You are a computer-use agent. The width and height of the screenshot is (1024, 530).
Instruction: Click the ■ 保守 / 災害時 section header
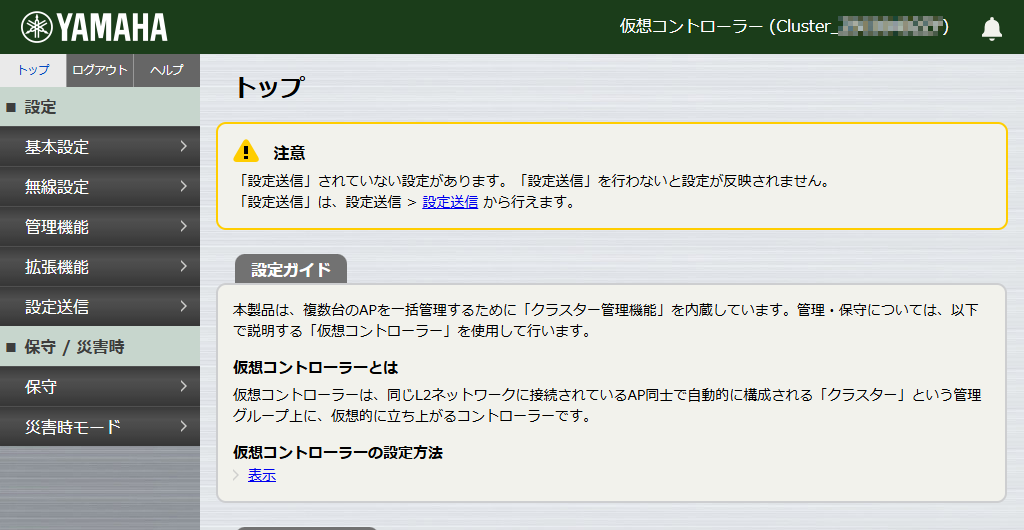100,347
